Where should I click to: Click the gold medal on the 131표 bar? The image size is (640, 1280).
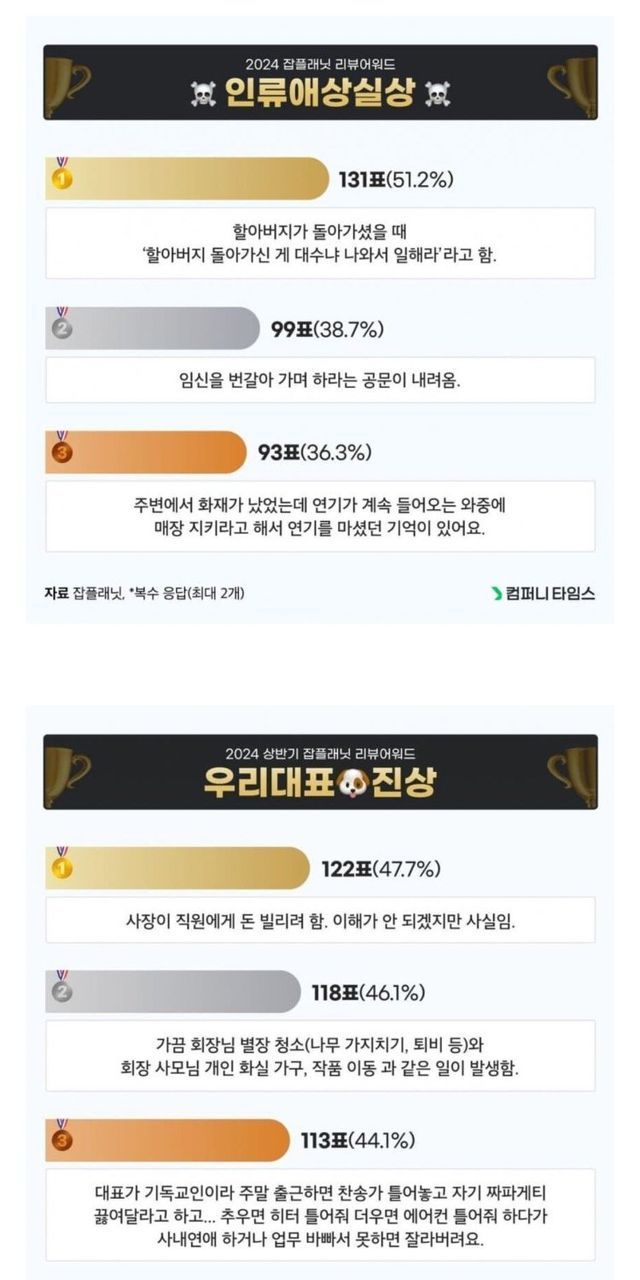click(x=62, y=178)
